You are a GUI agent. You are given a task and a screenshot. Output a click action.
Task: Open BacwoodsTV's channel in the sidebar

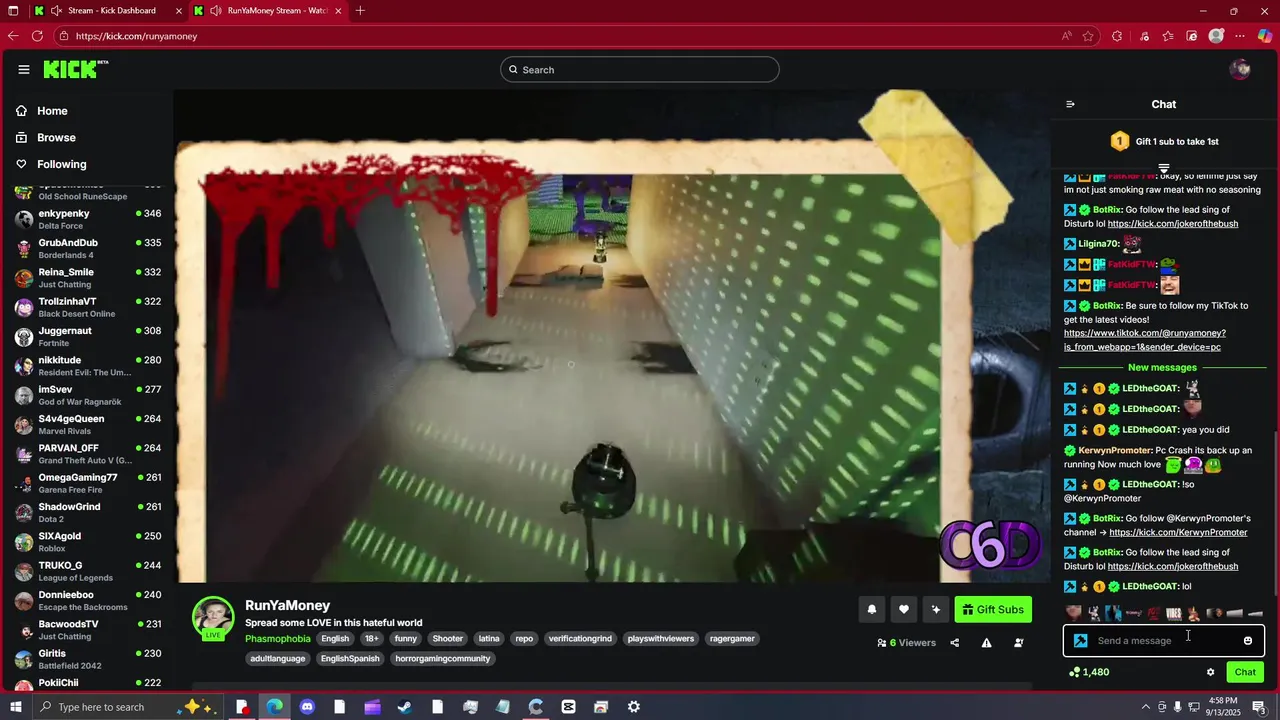click(88, 630)
